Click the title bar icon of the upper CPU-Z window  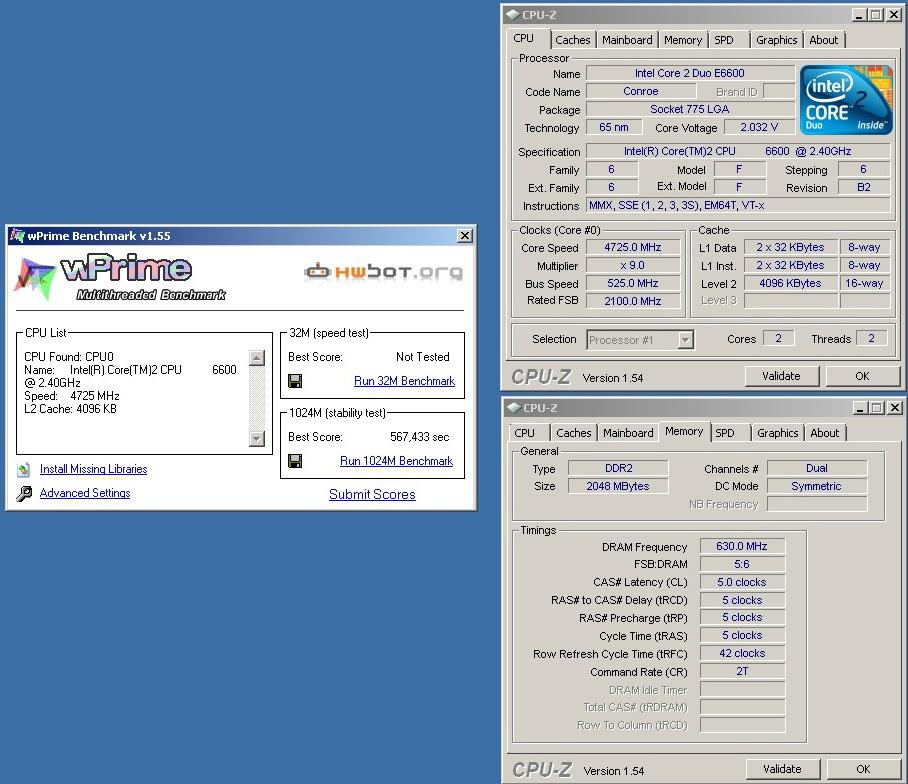coord(512,15)
